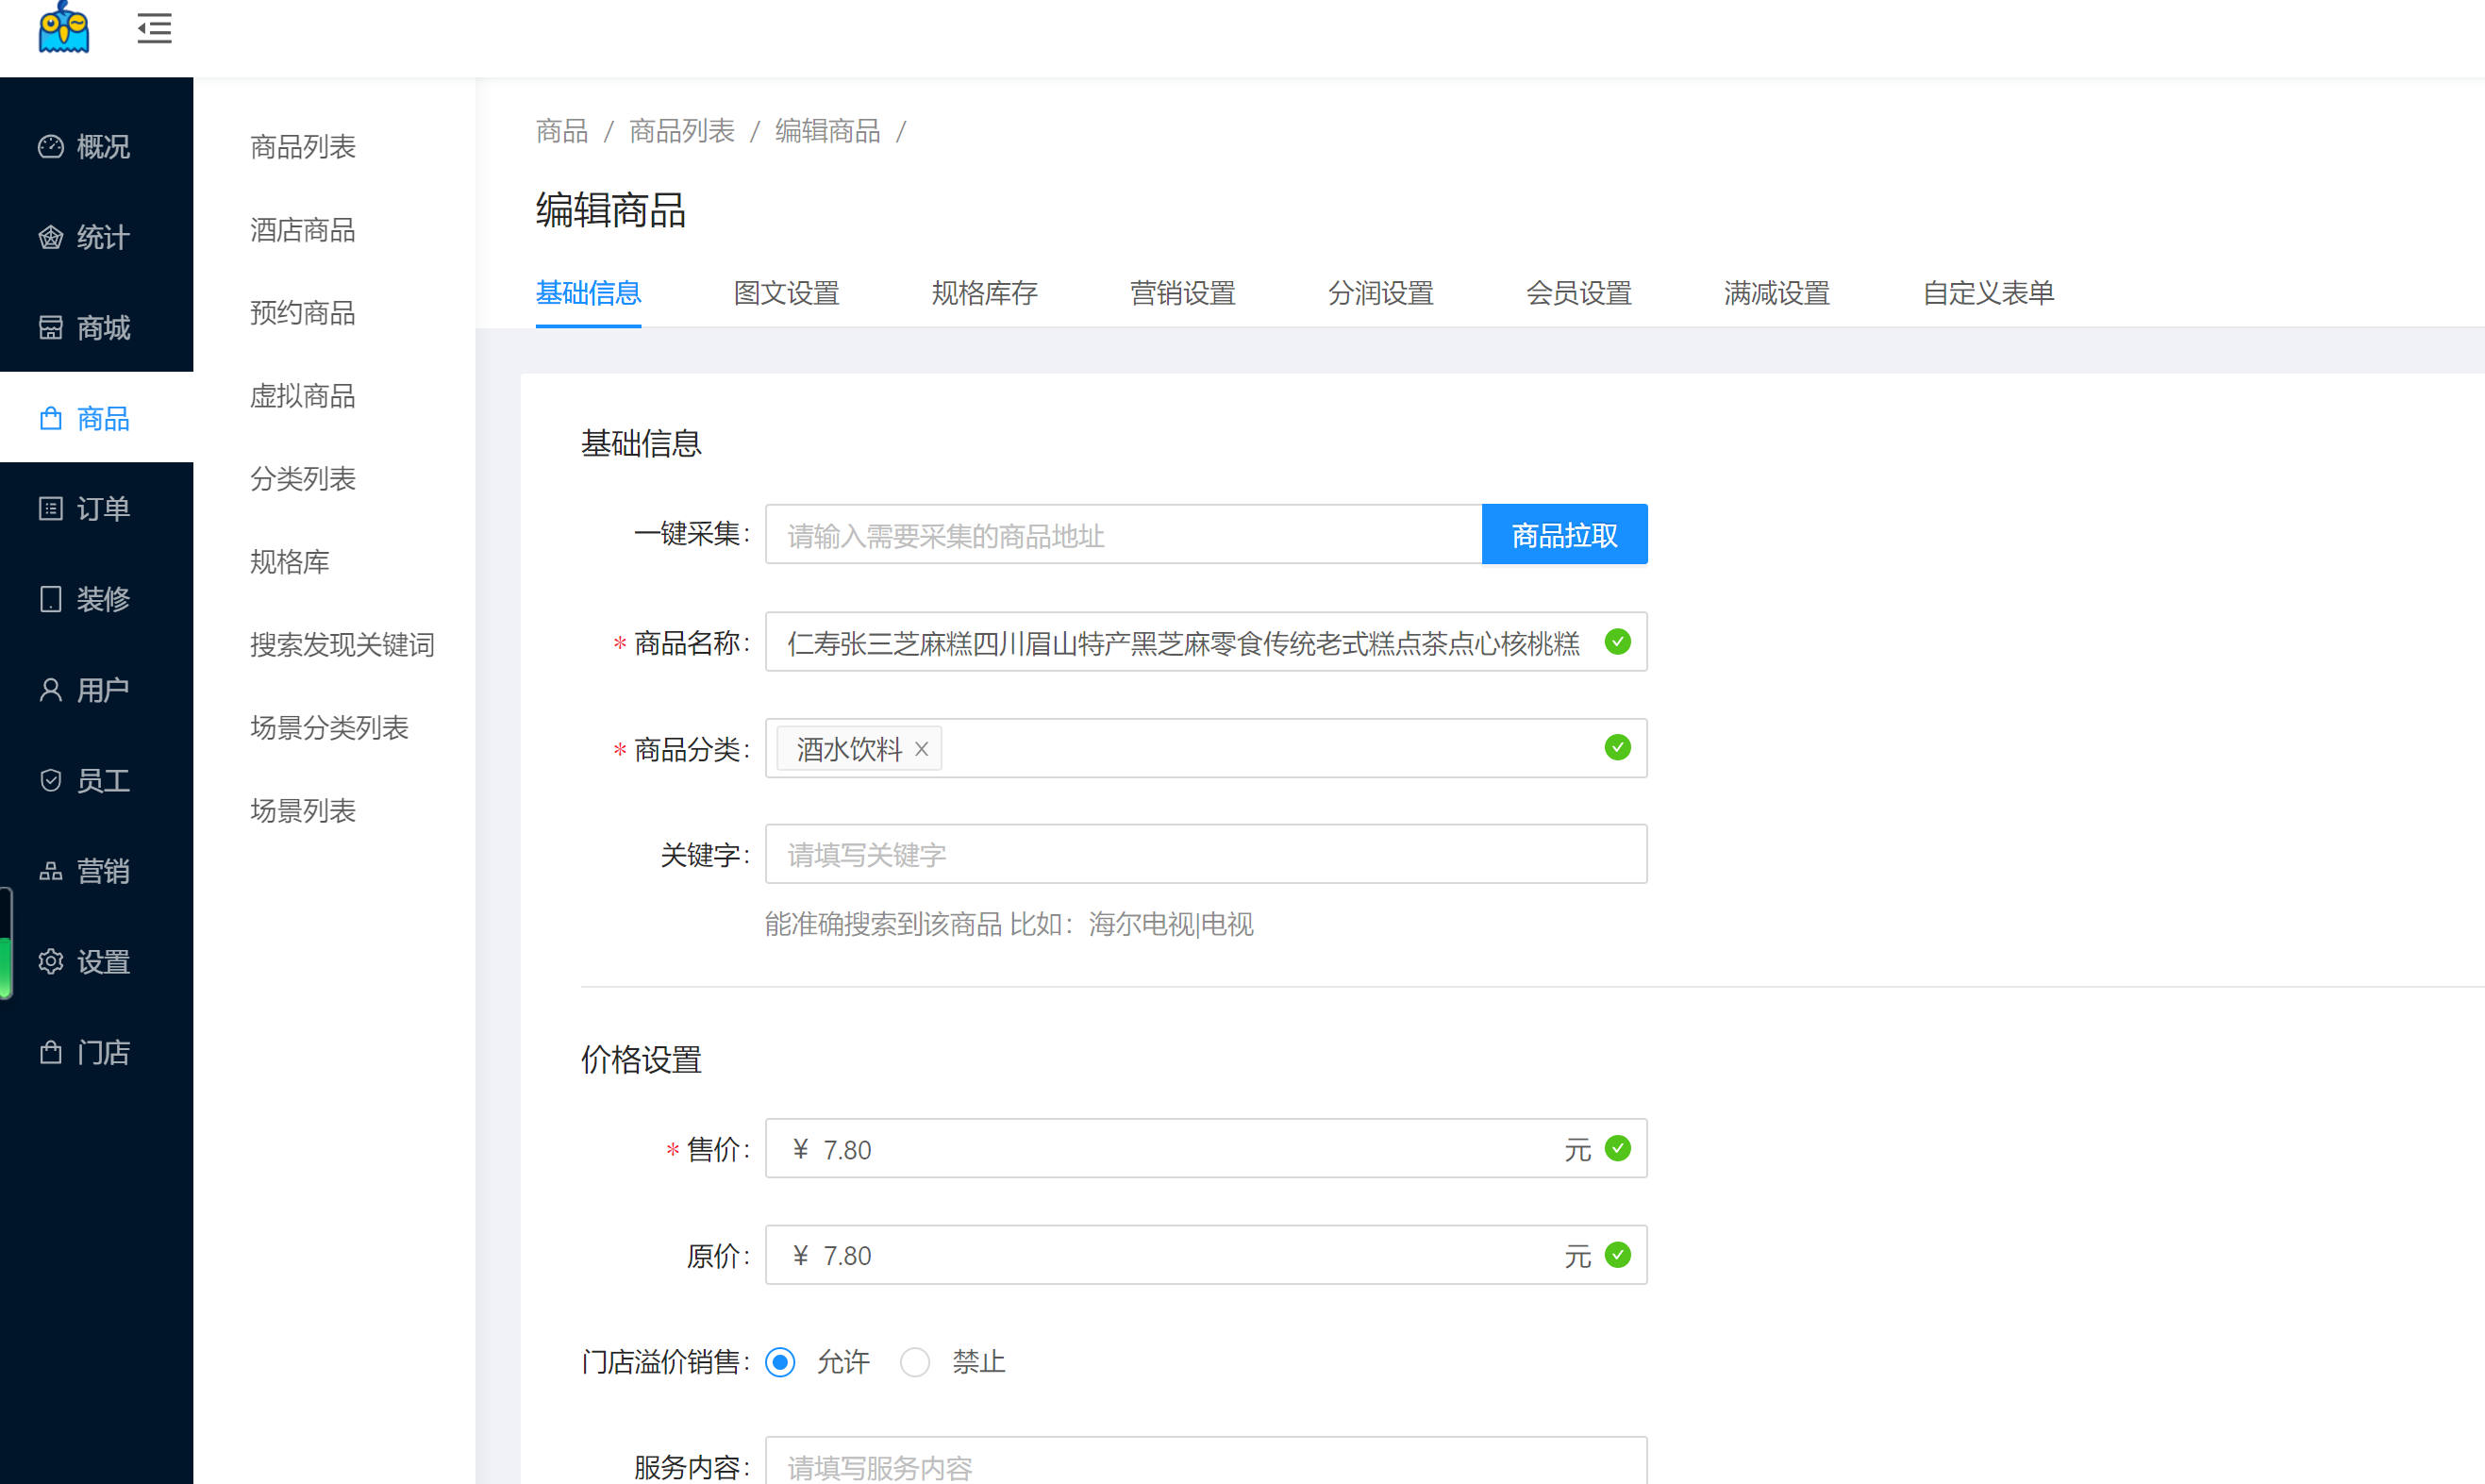
Task: Open the 营销 marketing icon
Action: (51, 871)
